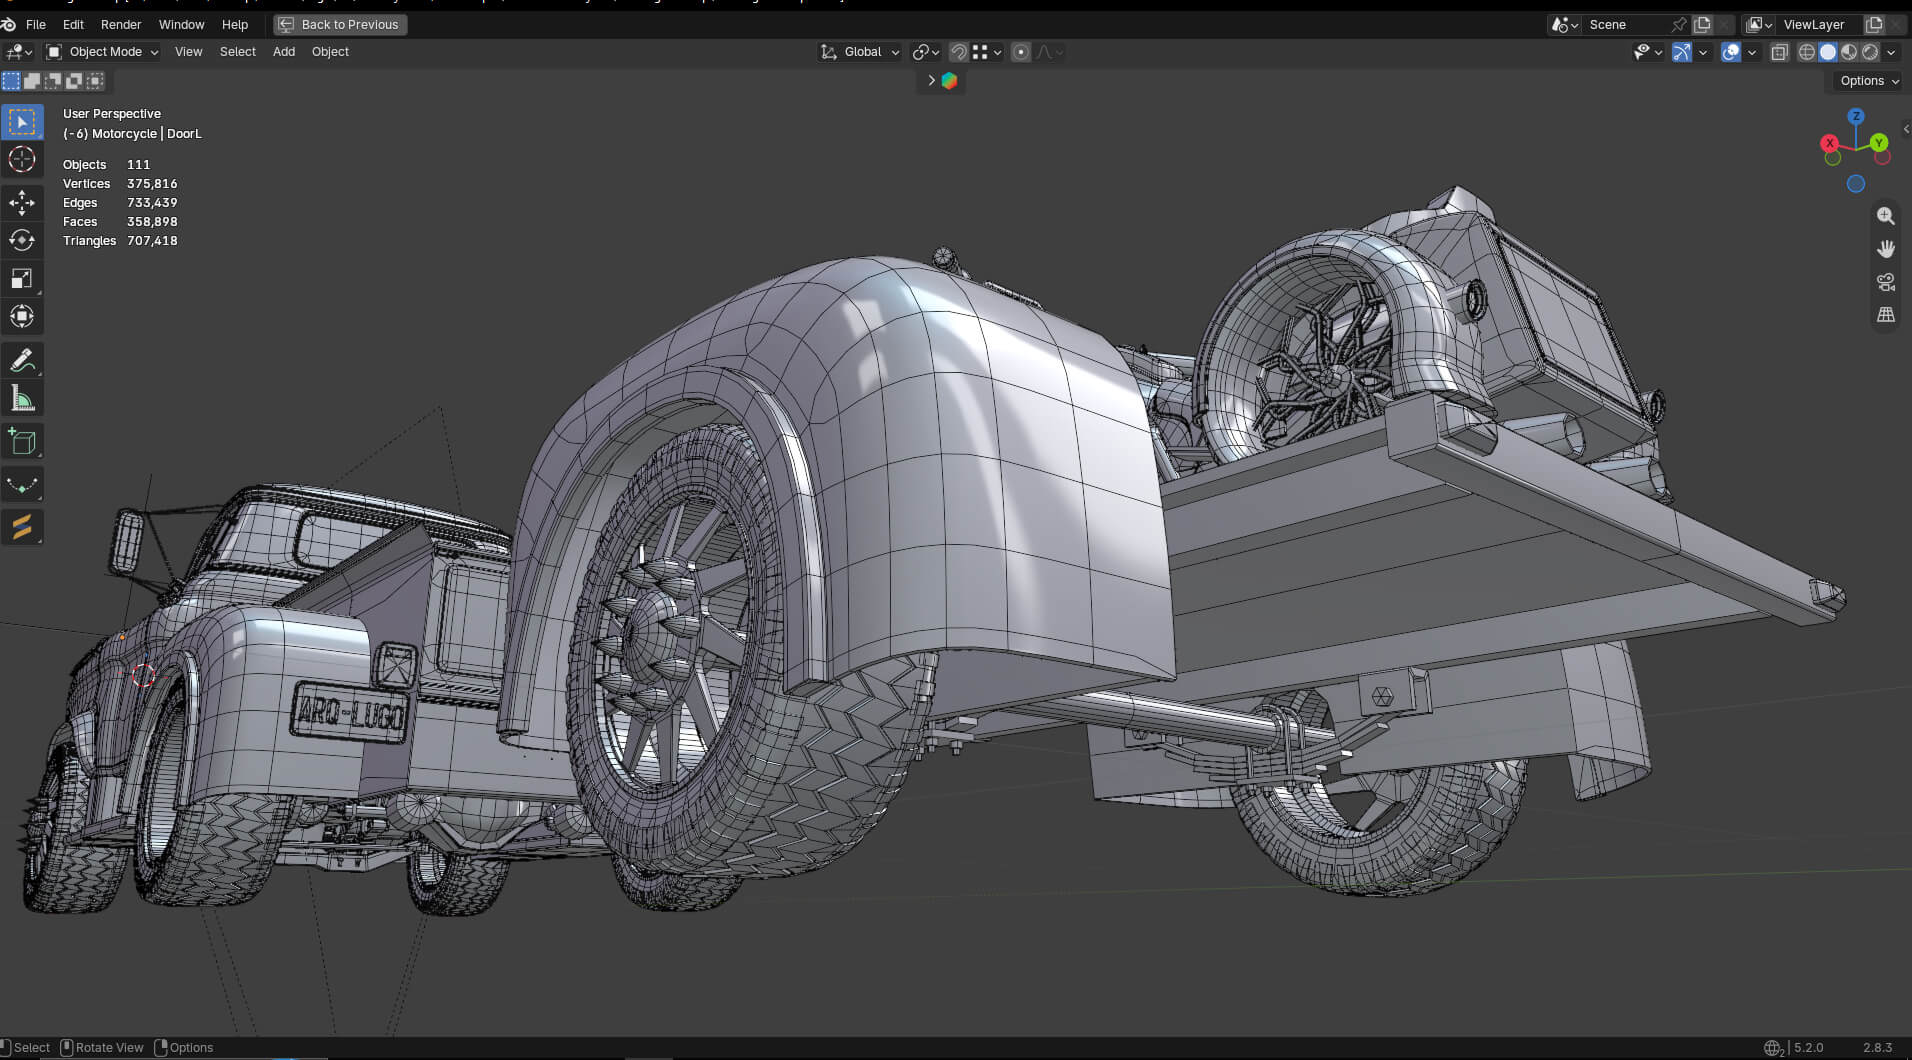This screenshot has height=1060, width=1912.
Task: Choose the Transform tool
Action: pos(22,317)
